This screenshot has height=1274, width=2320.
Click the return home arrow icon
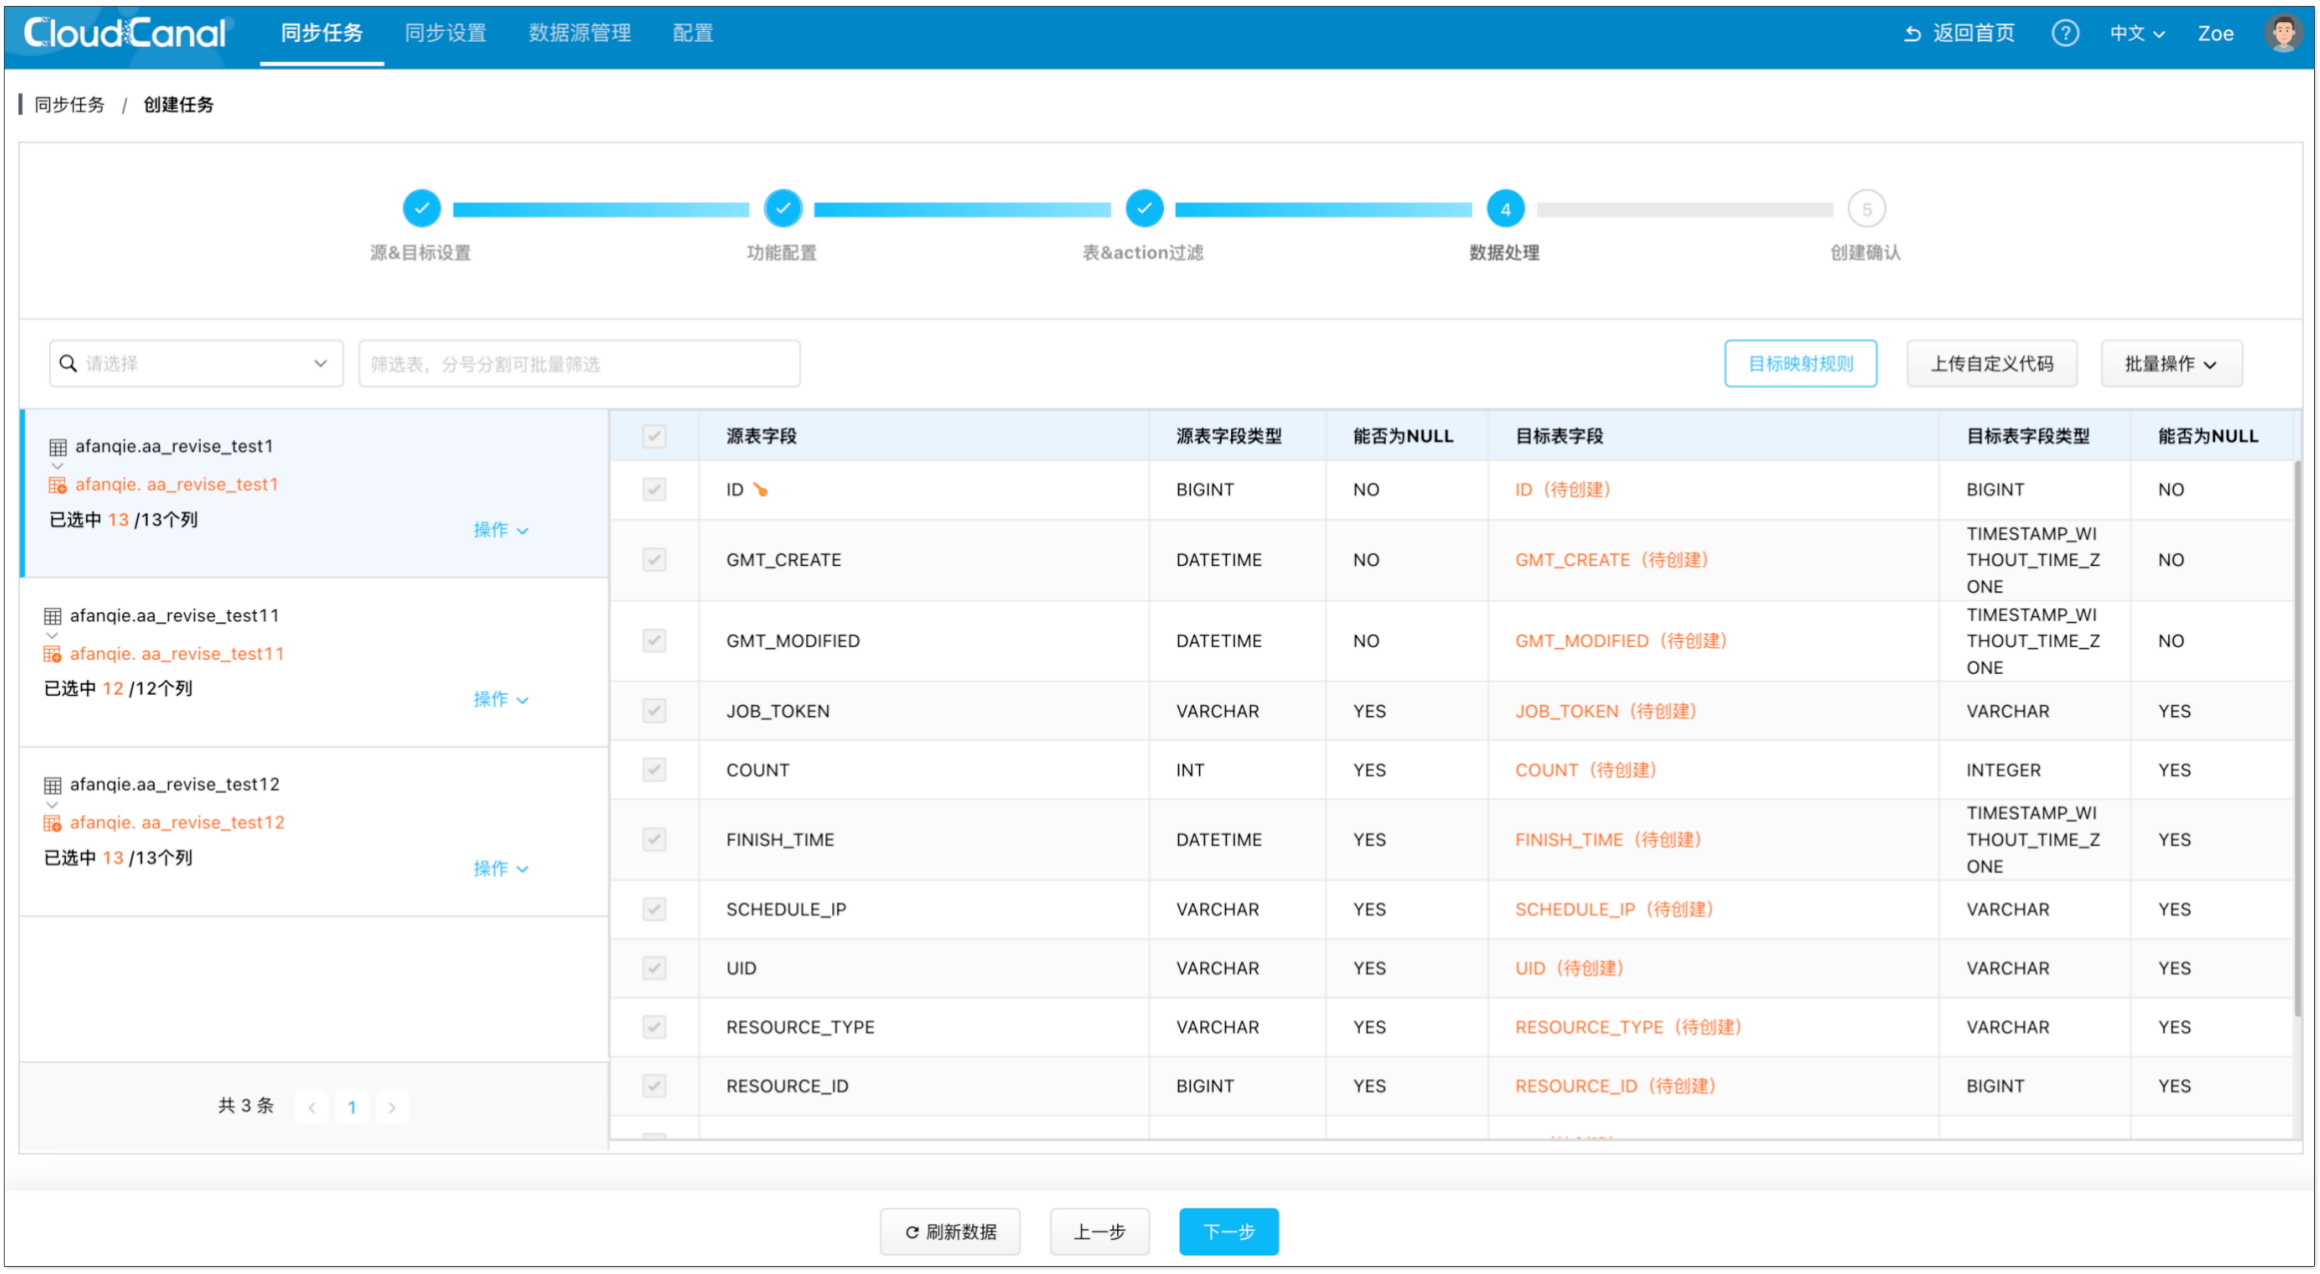(1912, 34)
